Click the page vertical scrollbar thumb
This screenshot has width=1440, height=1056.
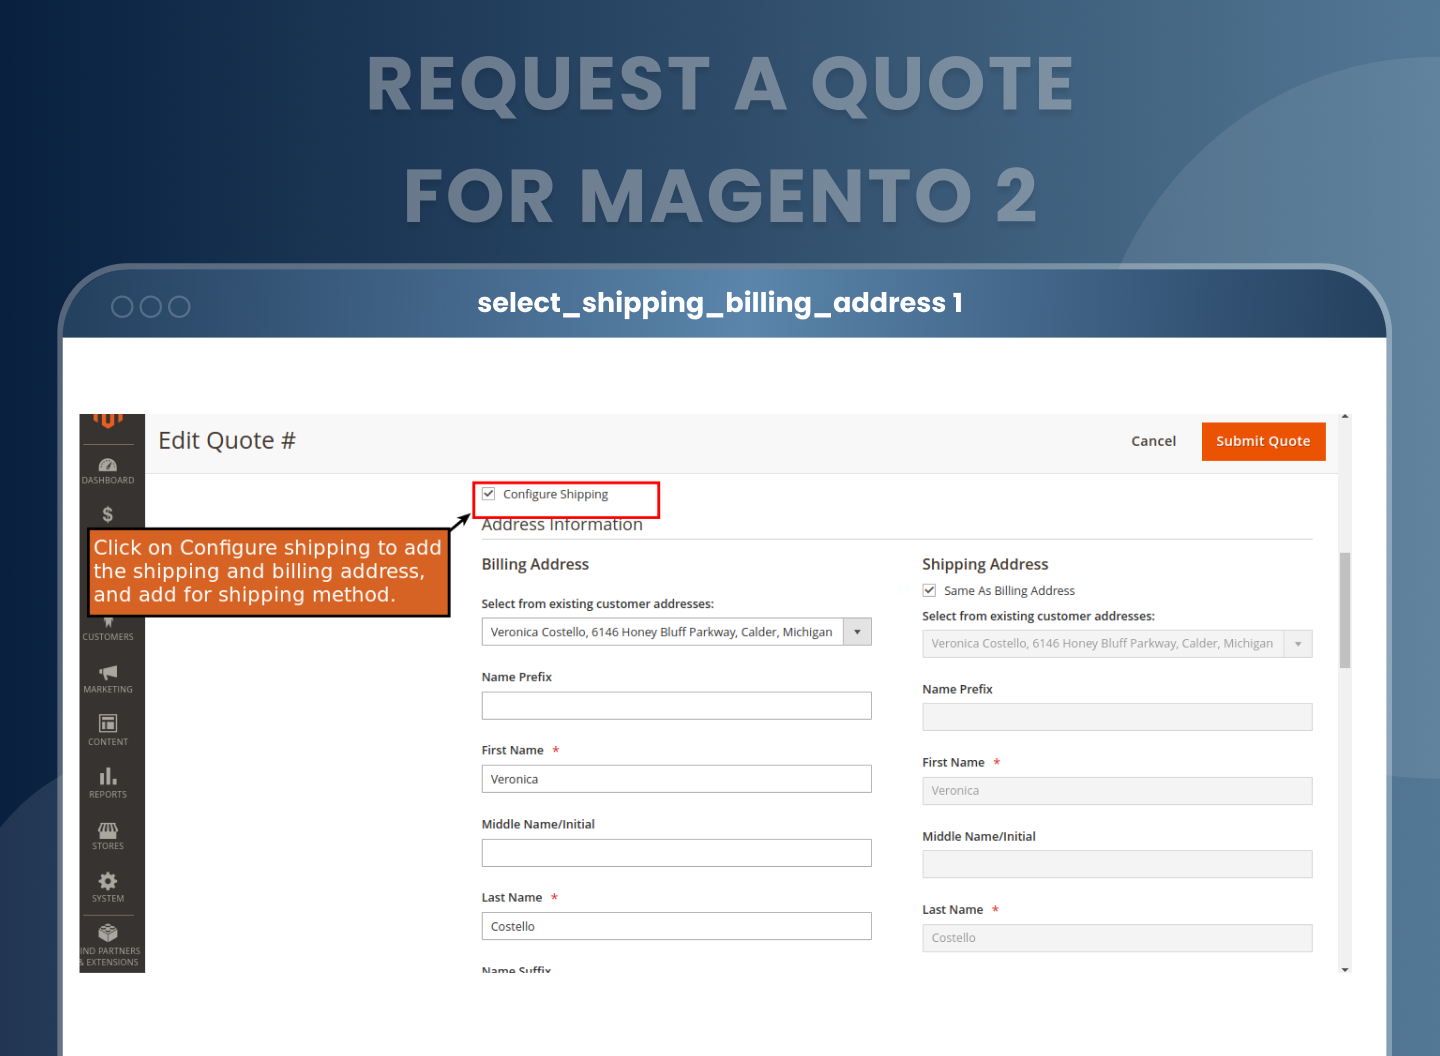[1345, 608]
